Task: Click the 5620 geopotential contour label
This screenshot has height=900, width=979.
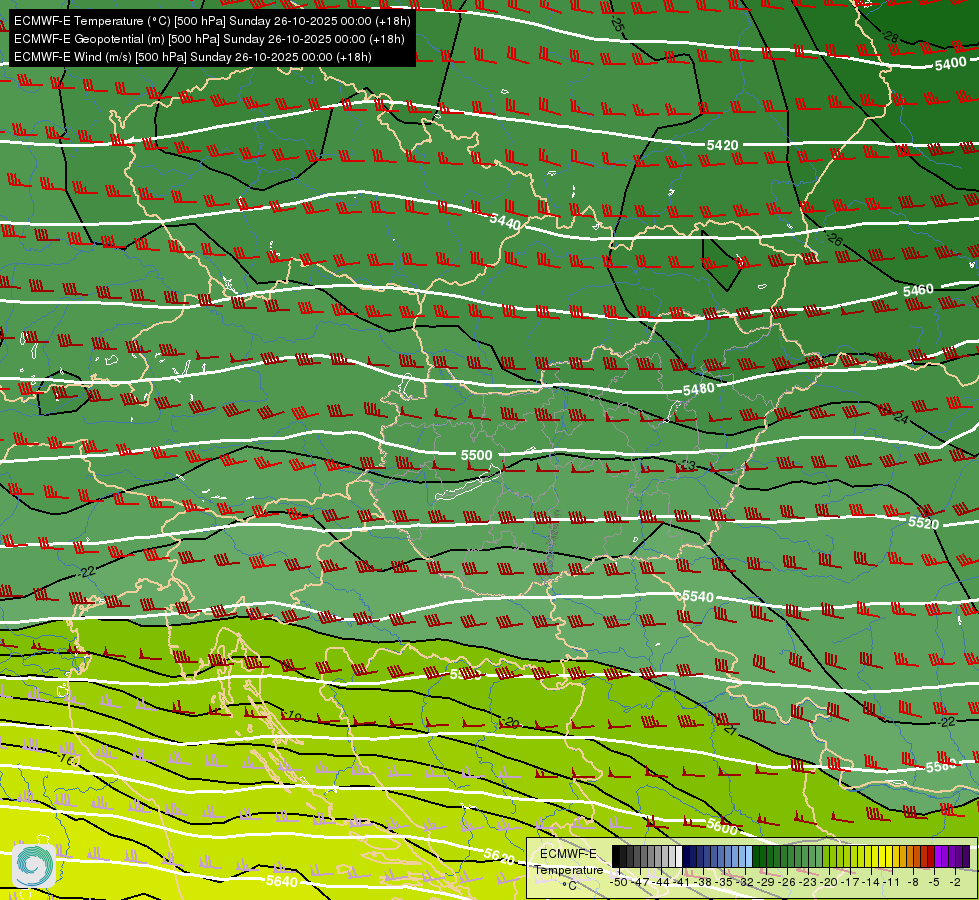Action: [x=499, y=856]
